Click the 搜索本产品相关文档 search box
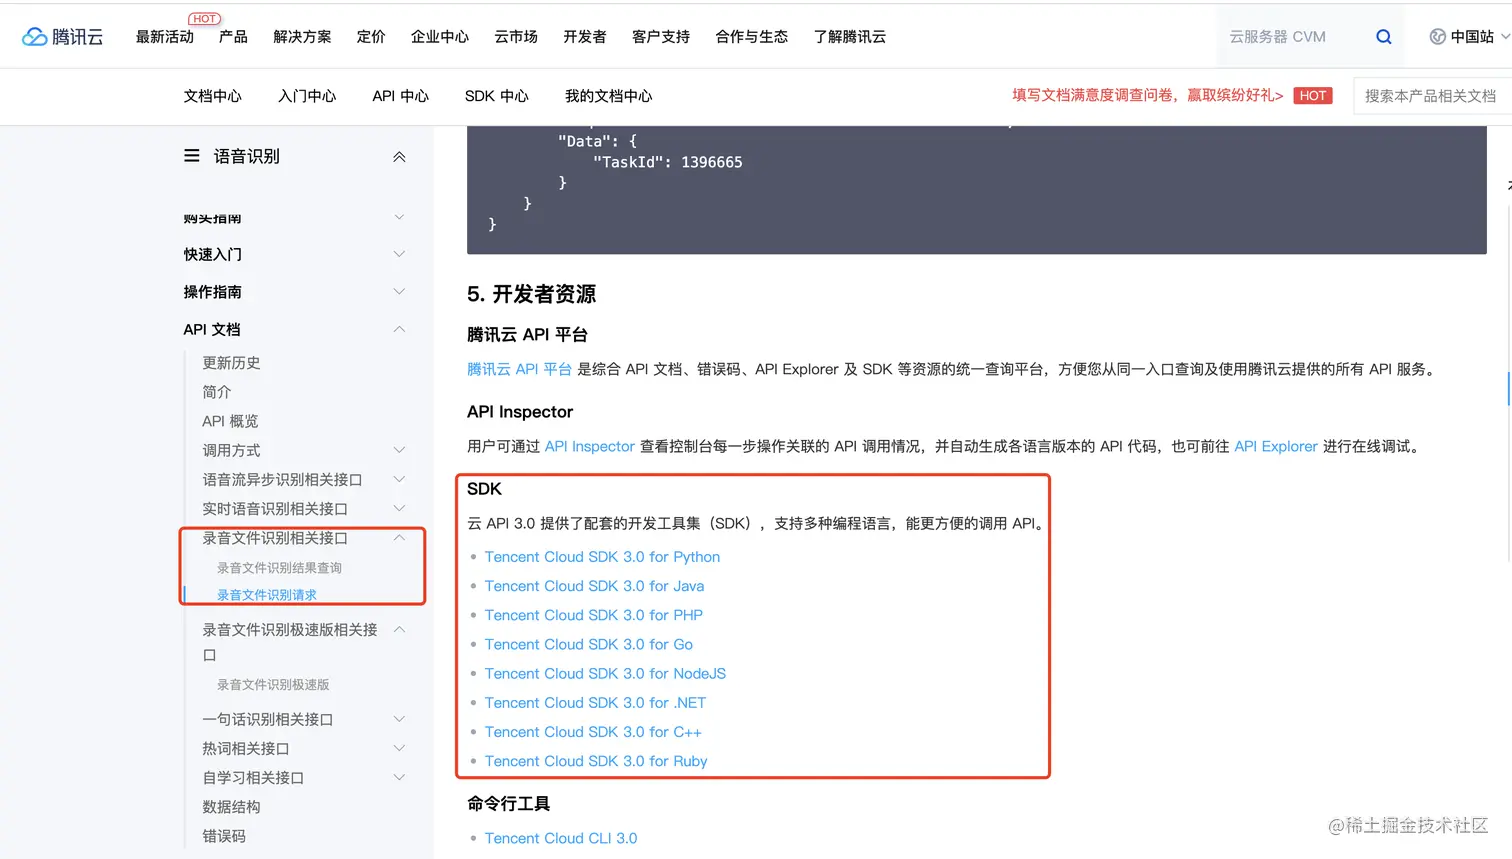Screen dimensions: 1512x859 tap(1432, 96)
